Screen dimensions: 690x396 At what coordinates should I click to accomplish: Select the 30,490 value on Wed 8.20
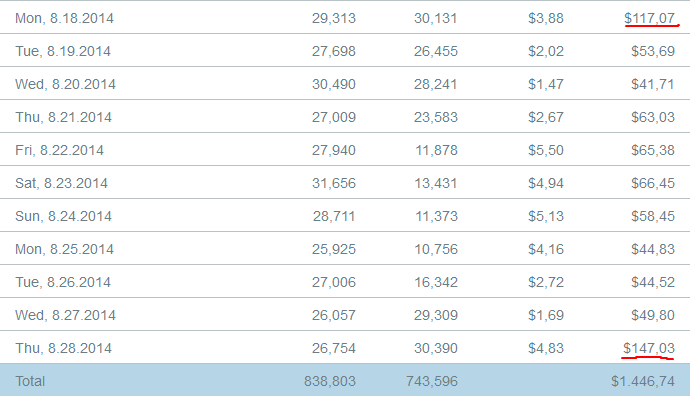pos(334,84)
